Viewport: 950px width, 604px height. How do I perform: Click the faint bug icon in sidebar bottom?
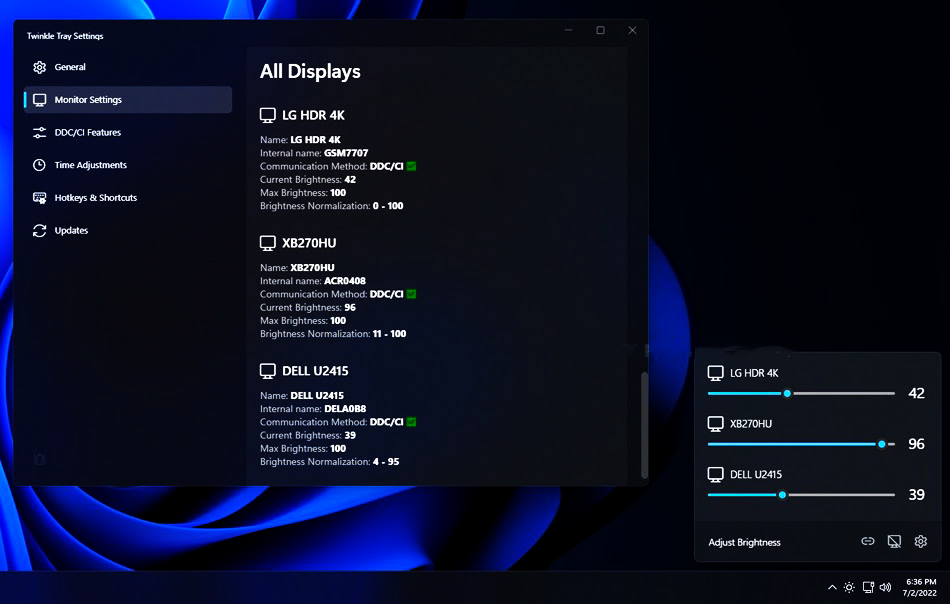coord(40,459)
